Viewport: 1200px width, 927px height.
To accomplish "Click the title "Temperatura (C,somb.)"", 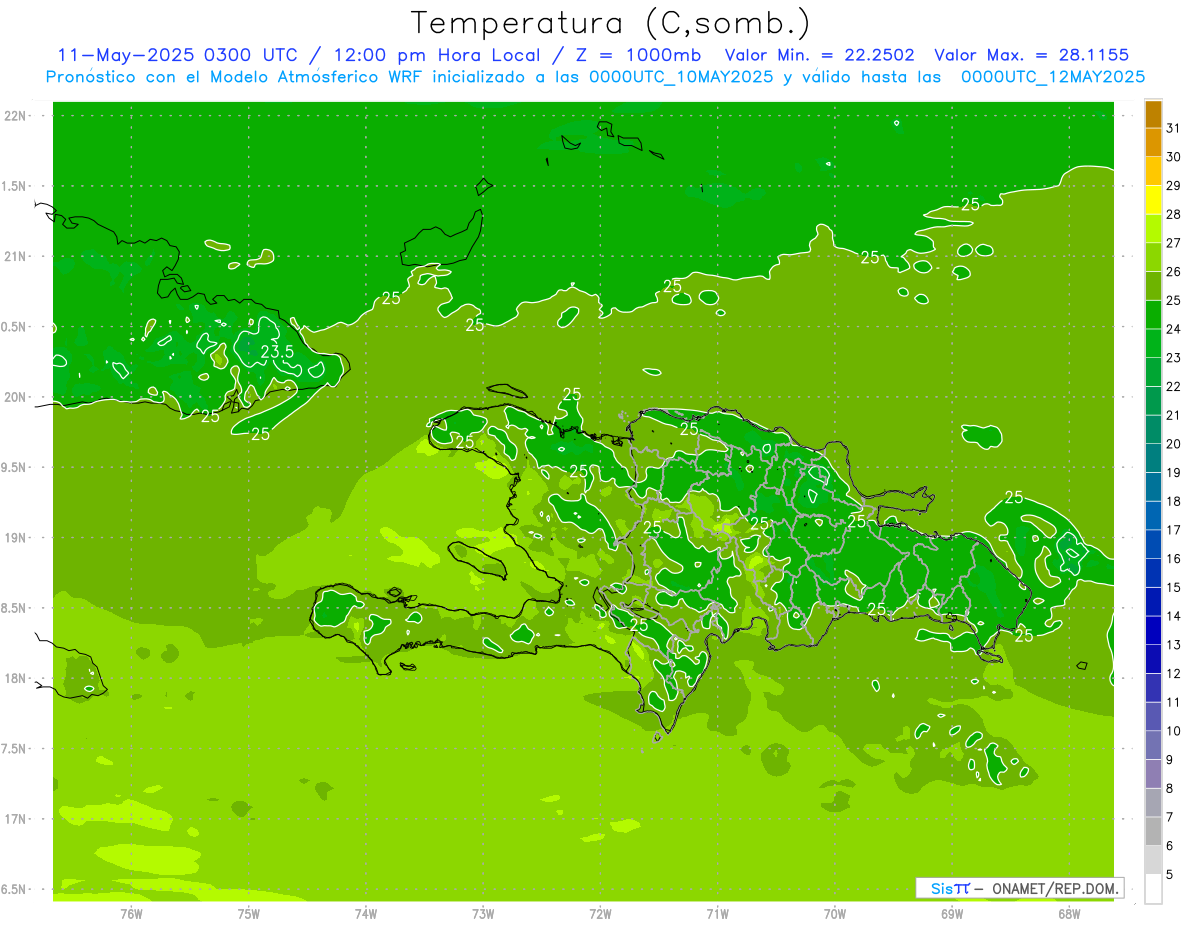I will coord(611,23).
